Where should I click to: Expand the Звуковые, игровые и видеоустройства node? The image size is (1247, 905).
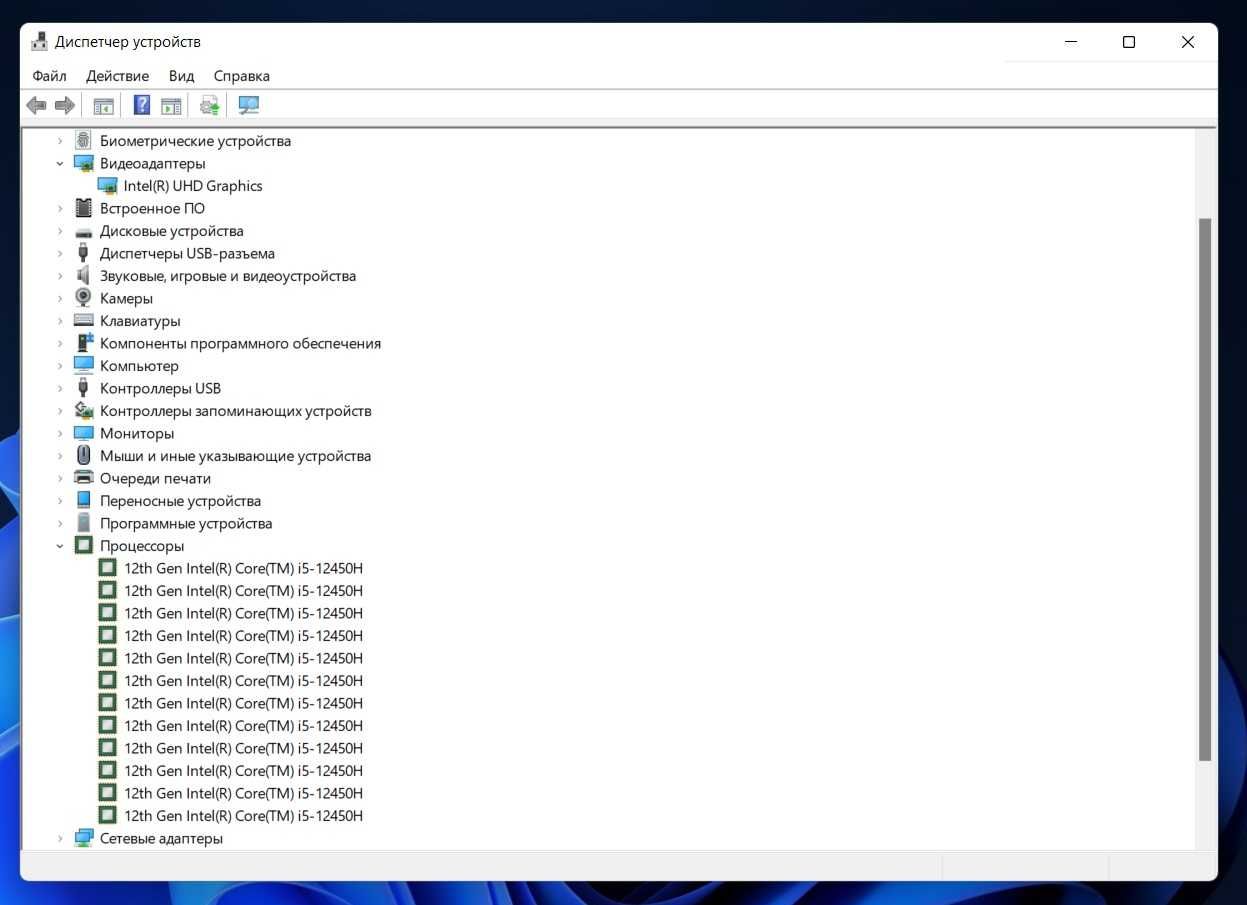coord(60,276)
